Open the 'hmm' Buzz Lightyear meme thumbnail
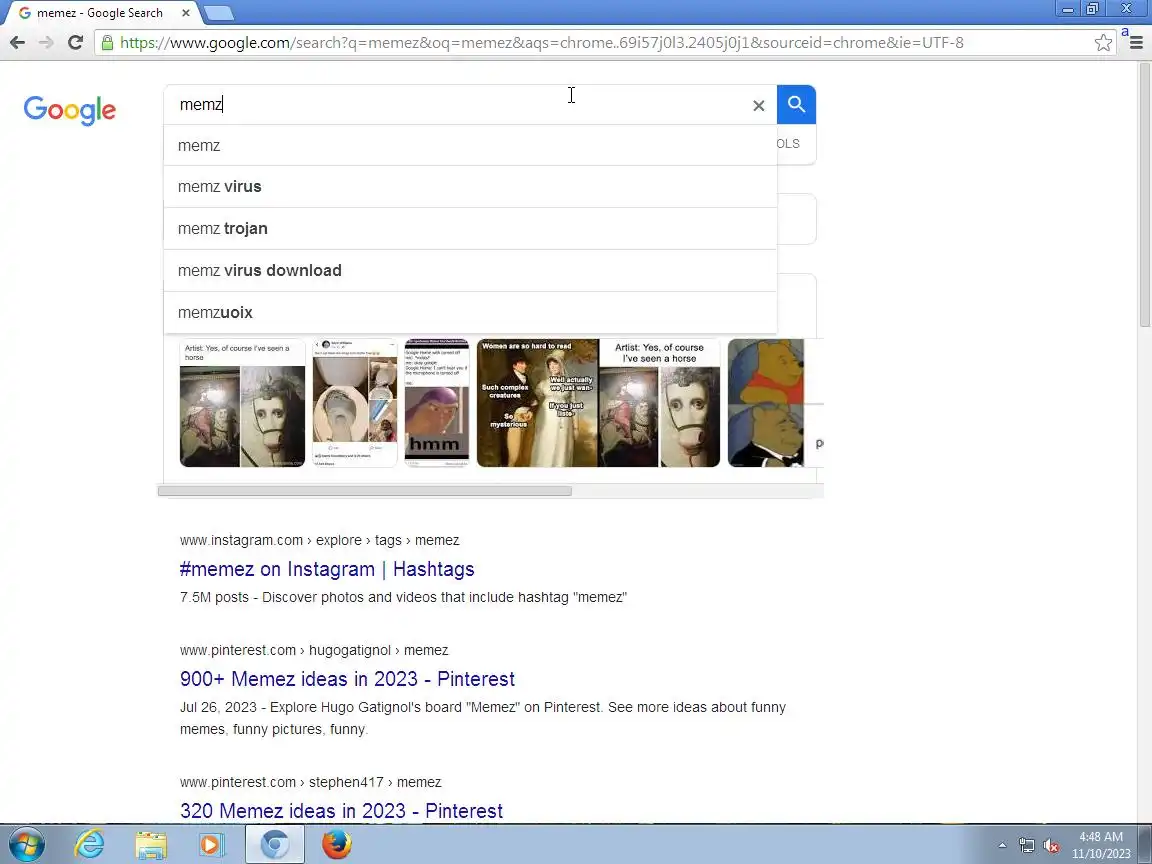Image resolution: width=1152 pixels, height=864 pixels. pos(436,403)
